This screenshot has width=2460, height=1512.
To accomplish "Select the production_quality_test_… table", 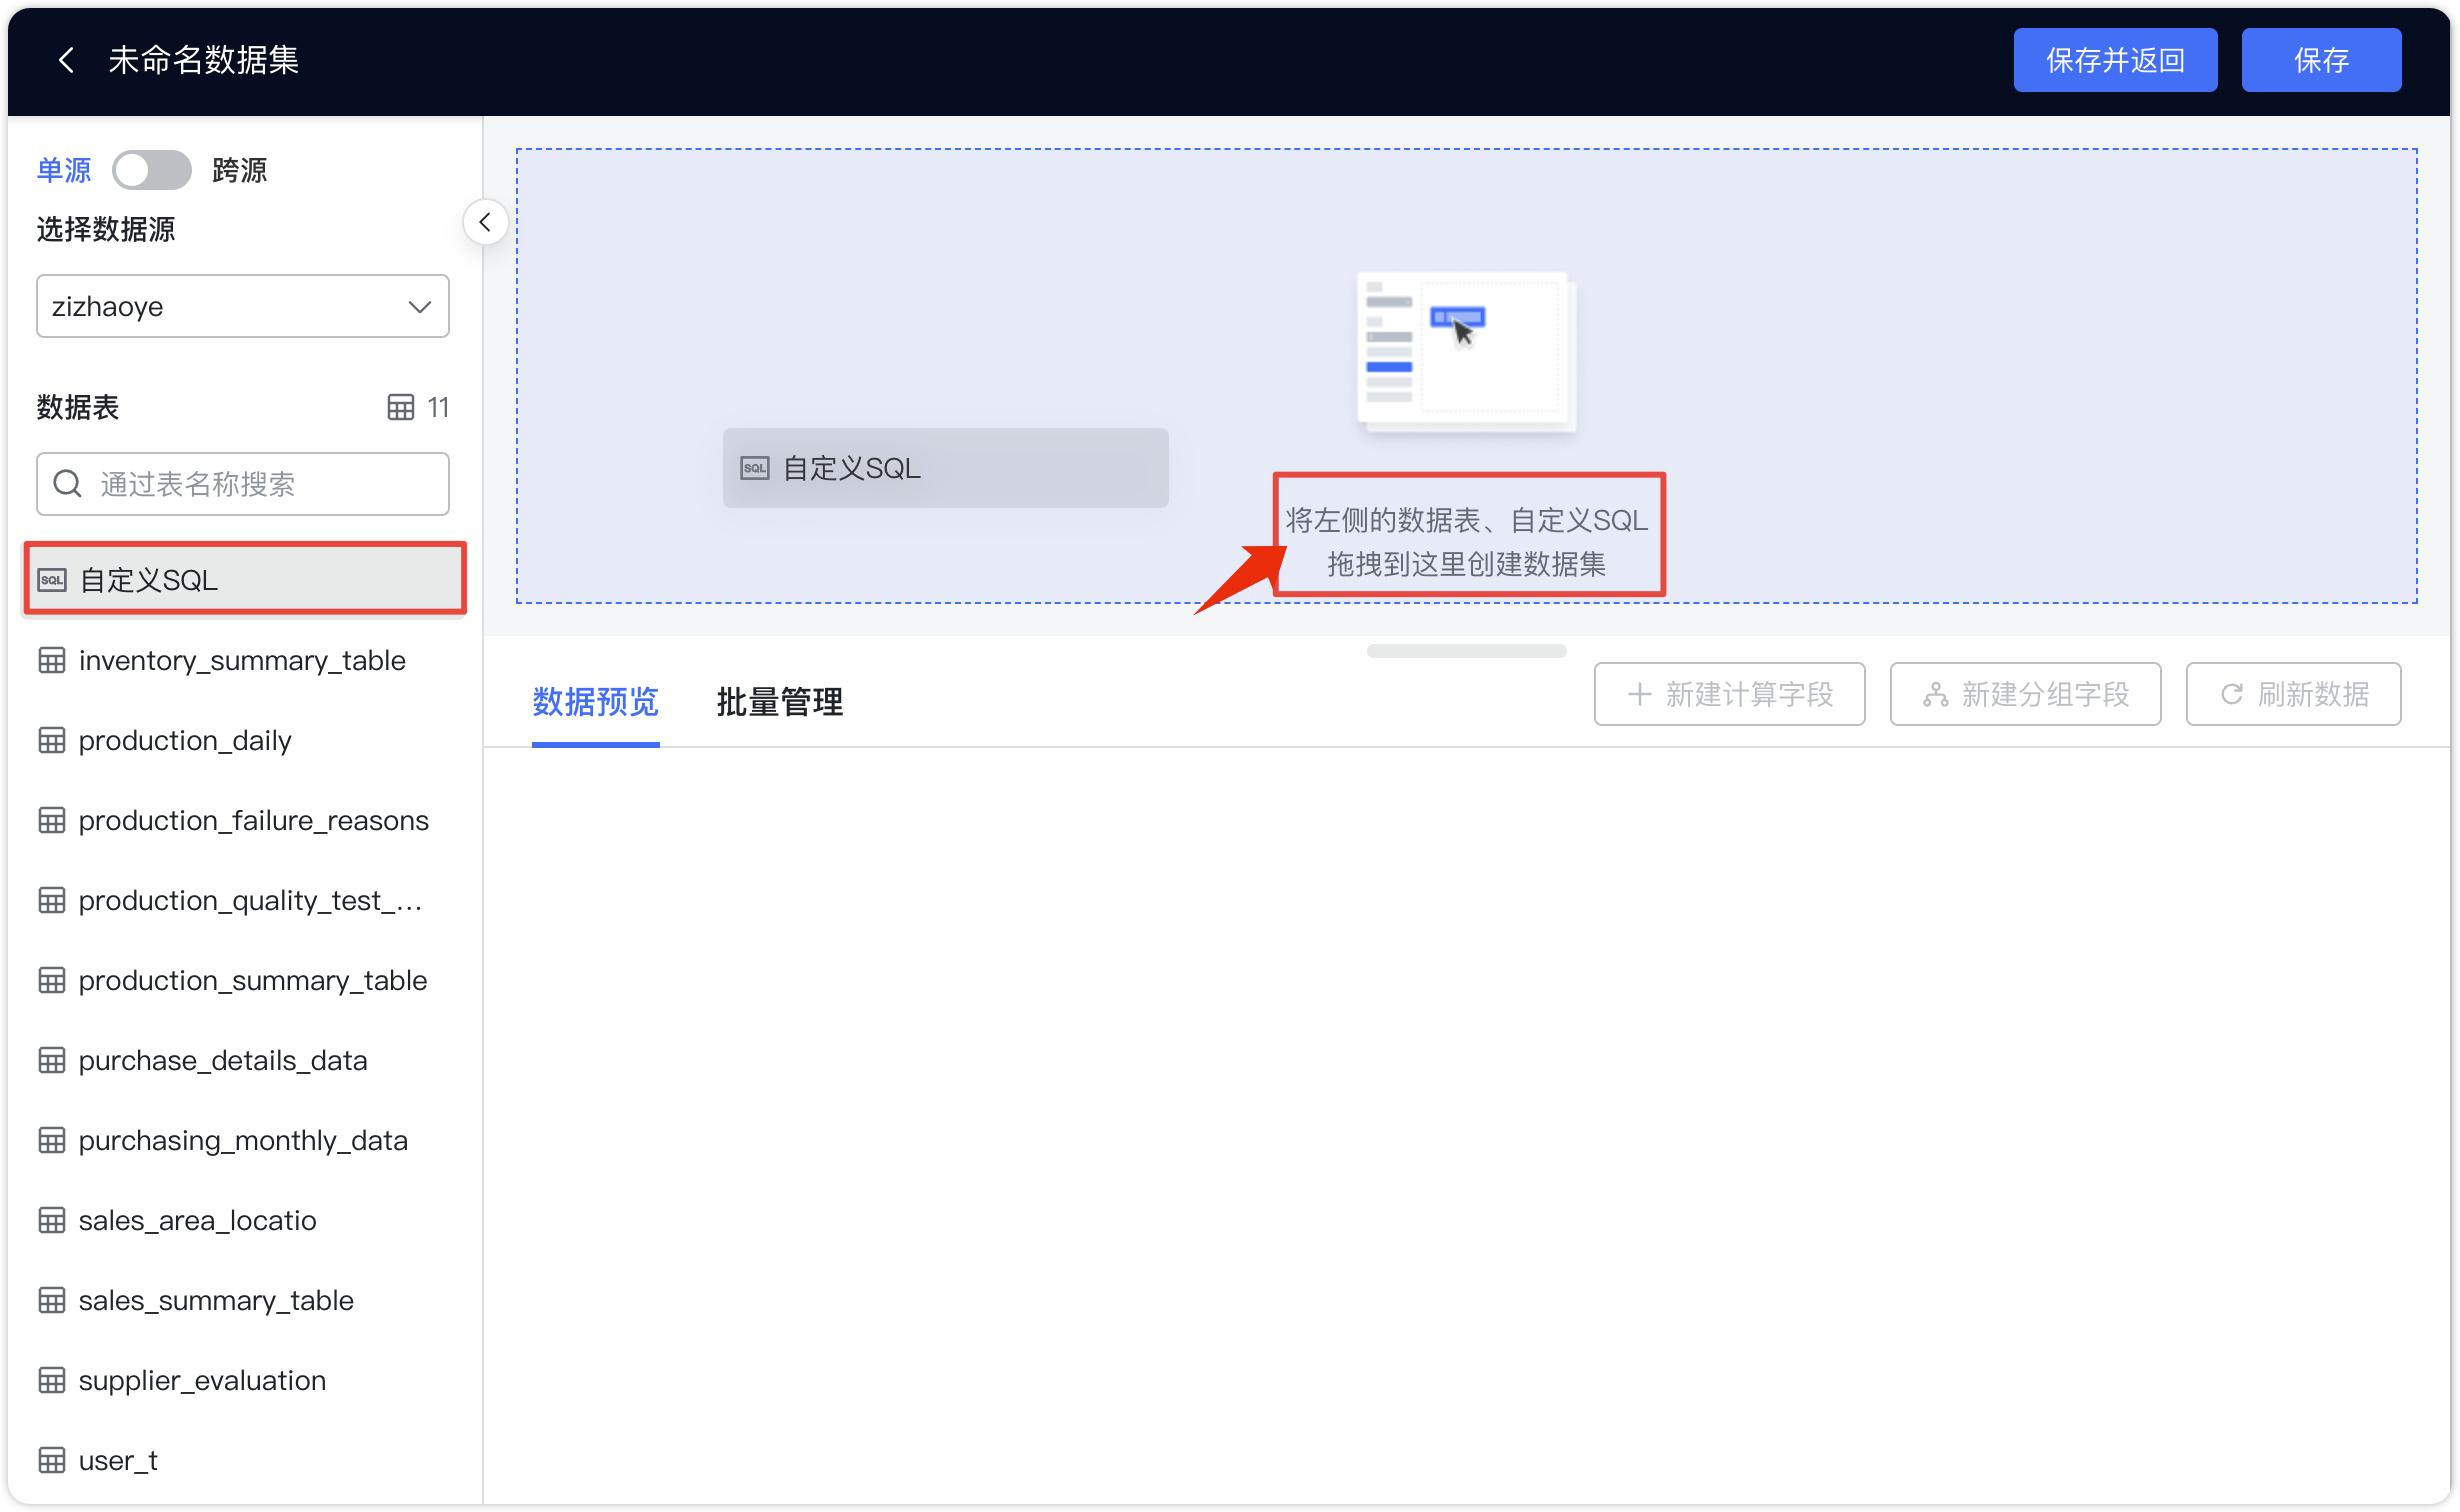I will tap(245, 900).
